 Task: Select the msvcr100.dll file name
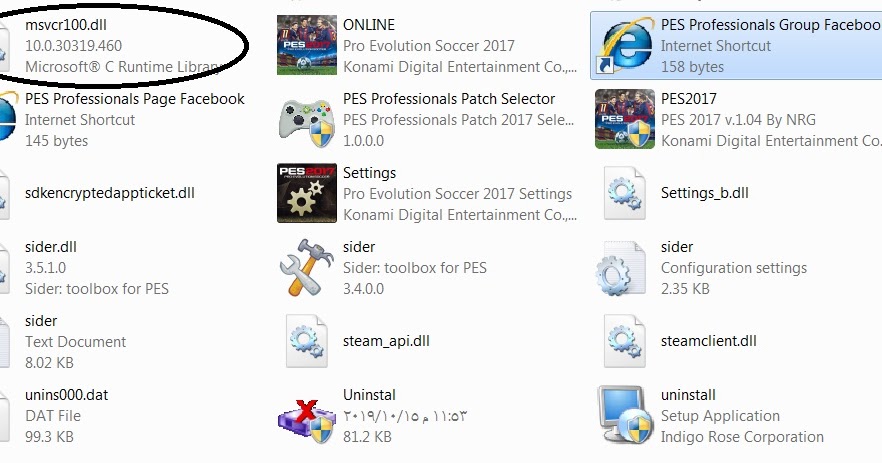[66, 25]
